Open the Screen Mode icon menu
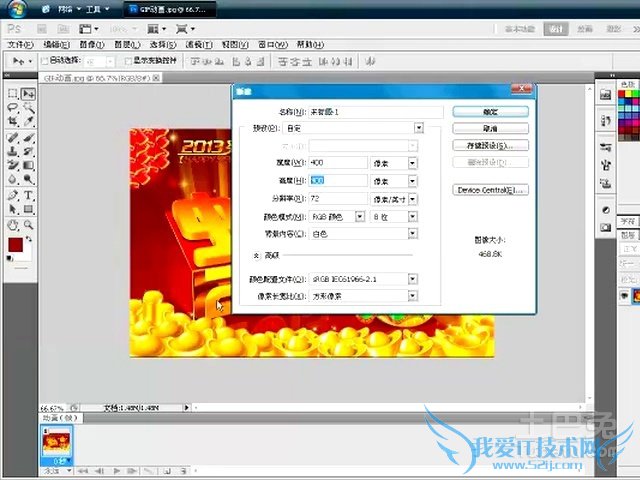This screenshot has width=640, height=480. coord(182,29)
